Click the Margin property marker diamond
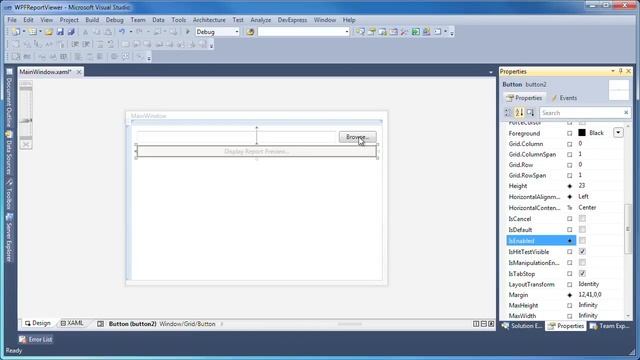This screenshot has height=360, width=640. [x=570, y=295]
